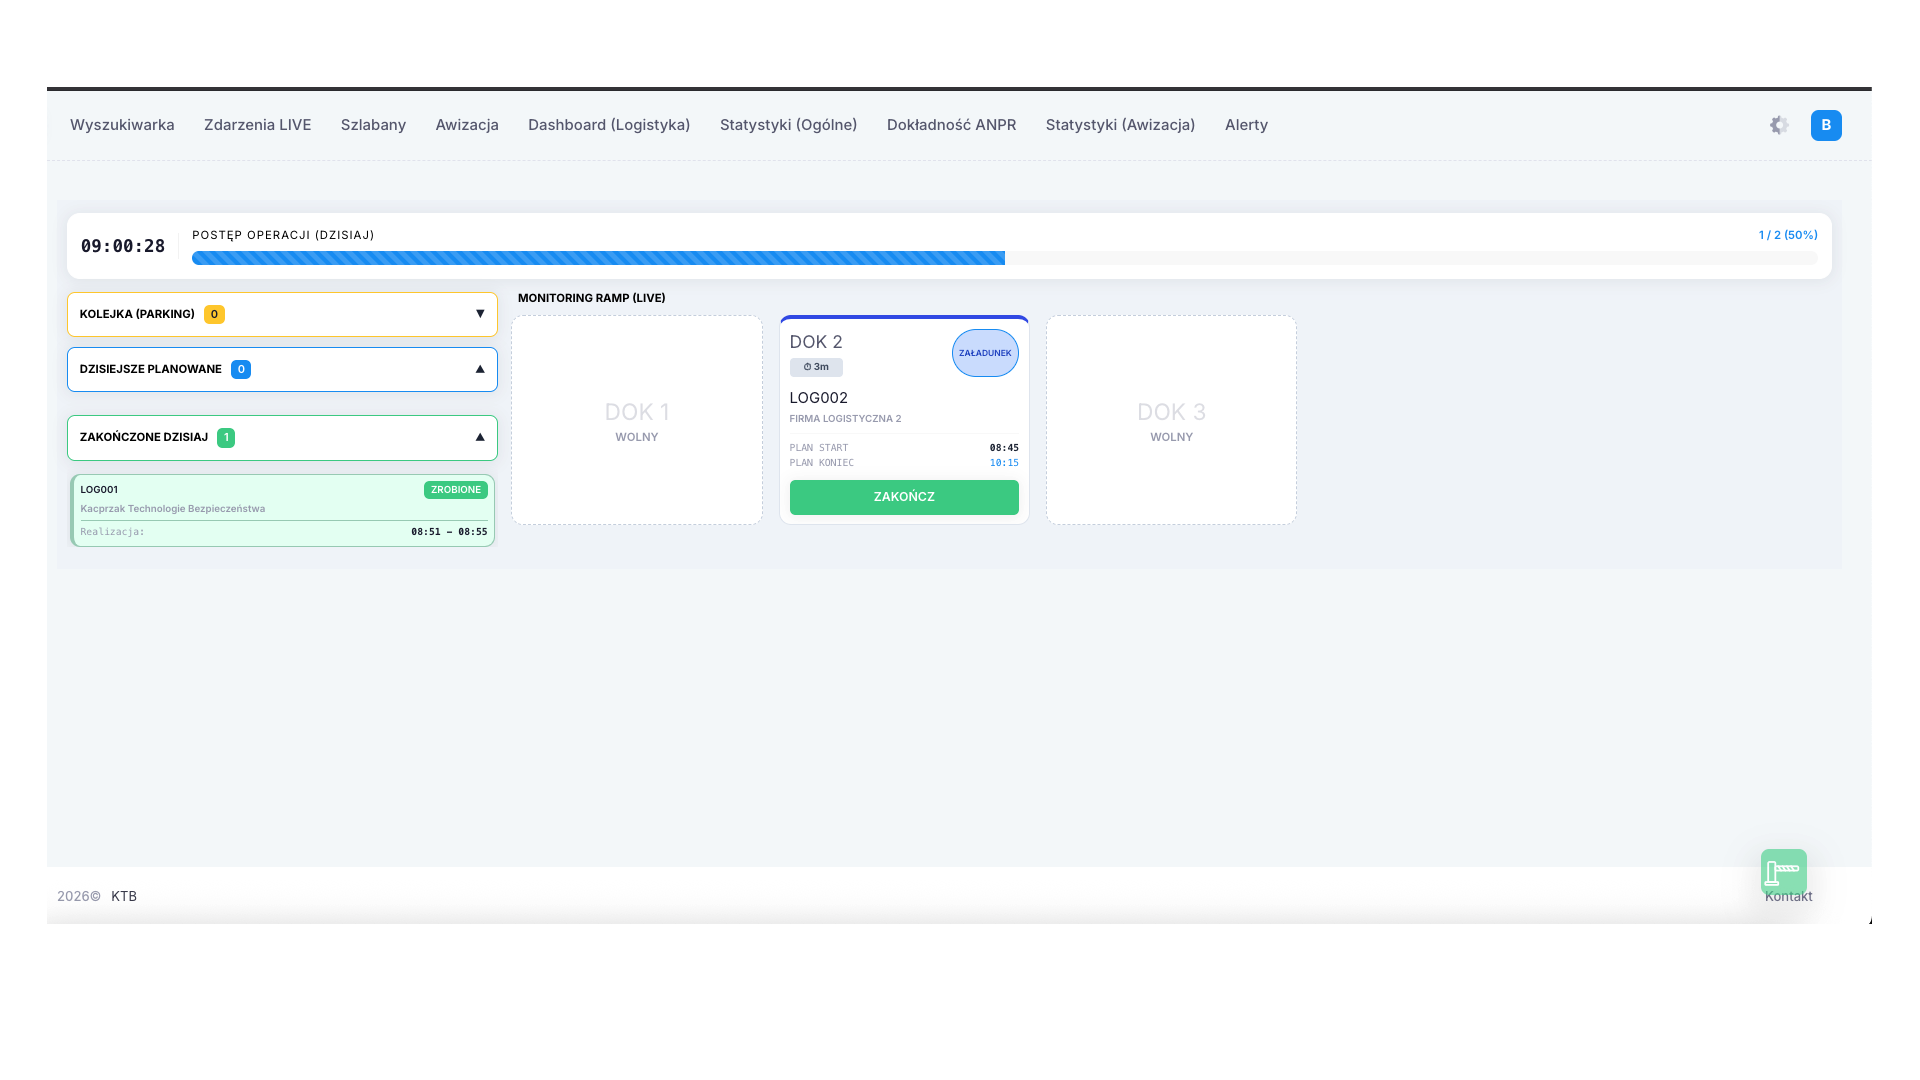Click FIRMA LOGISTYCZNA 2 company name

tap(846, 419)
